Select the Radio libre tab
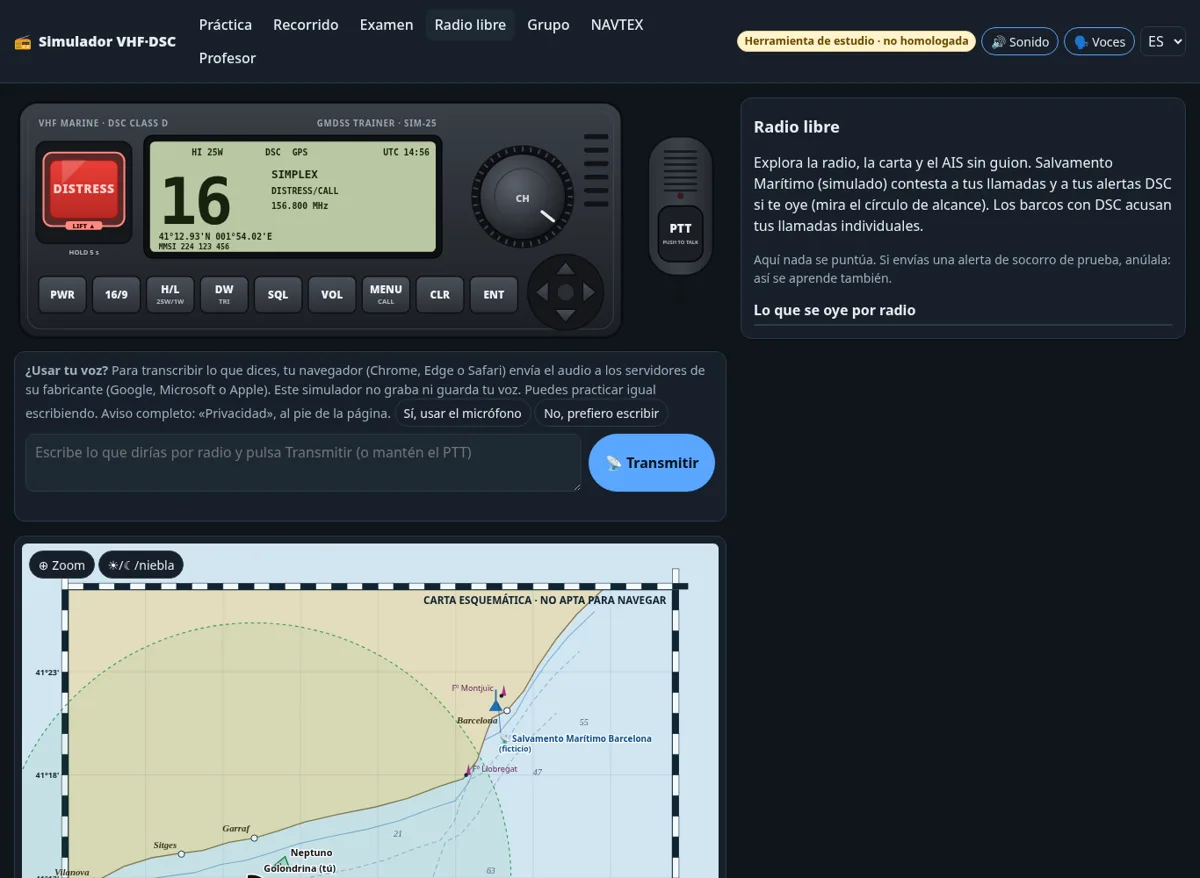Viewport: 1200px width, 878px height. [470, 25]
